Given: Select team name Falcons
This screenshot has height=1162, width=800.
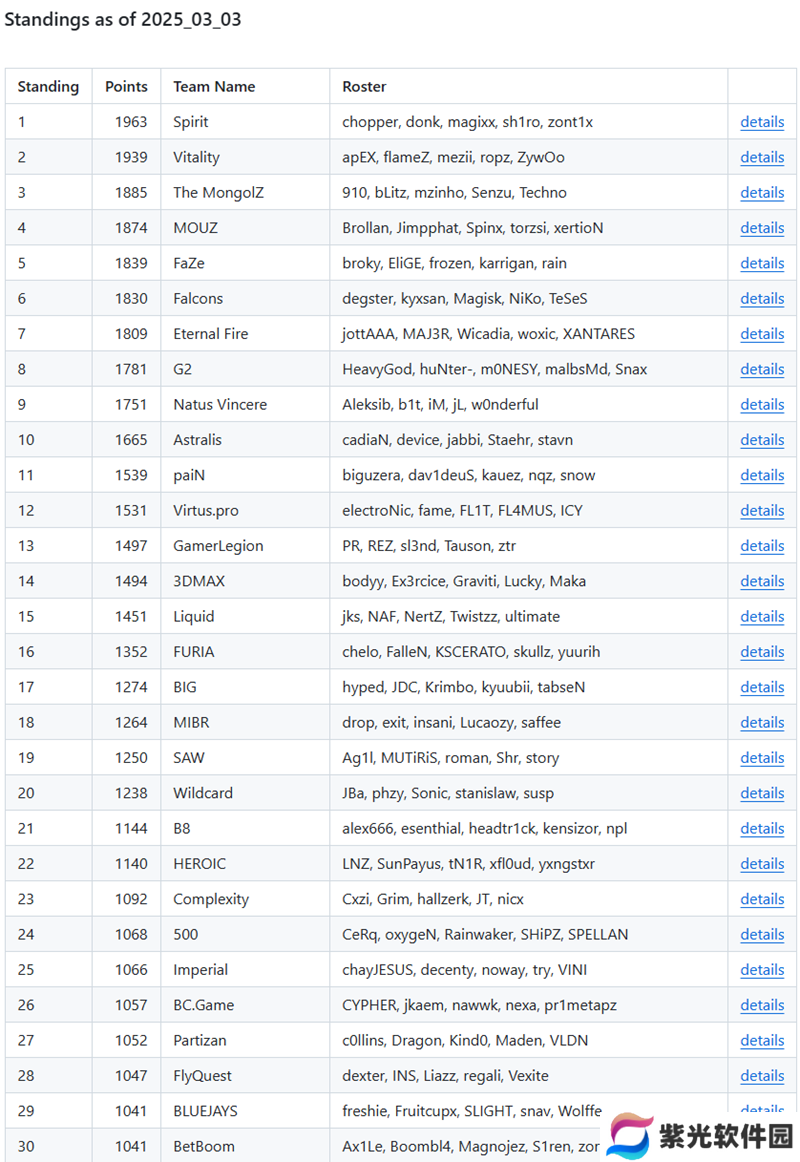Looking at the screenshot, I should 198,299.
